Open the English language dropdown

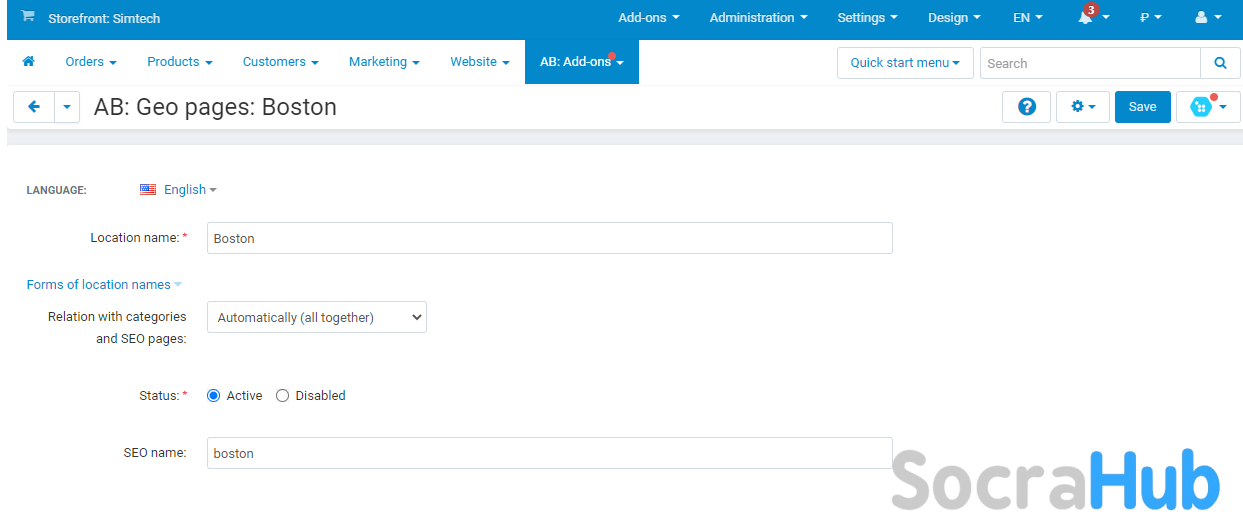[x=185, y=190]
